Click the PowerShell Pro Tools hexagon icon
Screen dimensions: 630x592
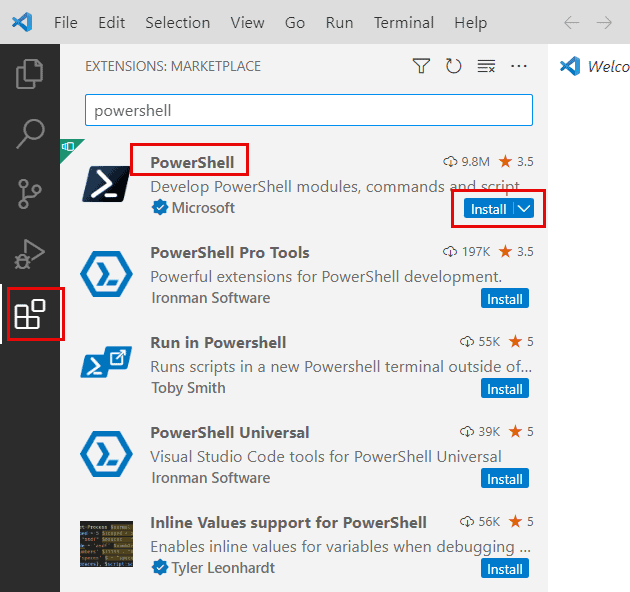[106, 274]
